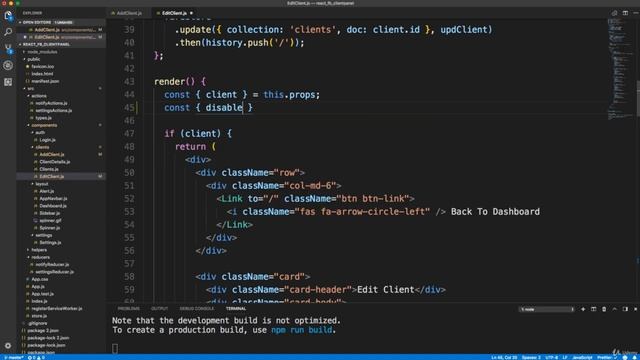This screenshot has width=640, height=360.
Task: Open spinner.gif in the layout folder
Action: pos(50,220)
